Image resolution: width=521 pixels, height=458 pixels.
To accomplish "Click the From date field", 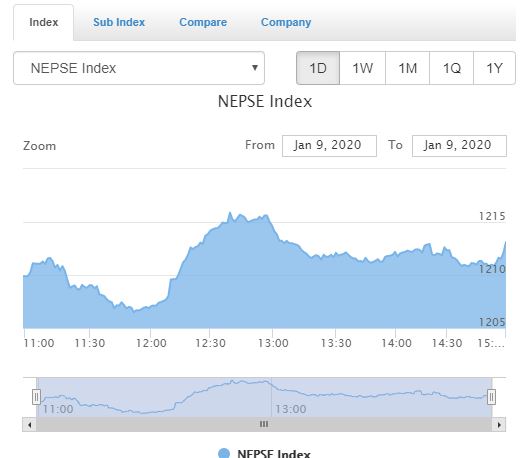I will point(329,146).
